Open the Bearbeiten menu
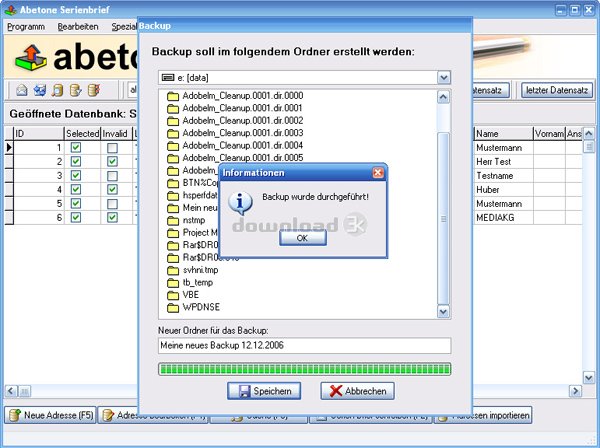Screen dimensions: 600x448 (x=78, y=27)
